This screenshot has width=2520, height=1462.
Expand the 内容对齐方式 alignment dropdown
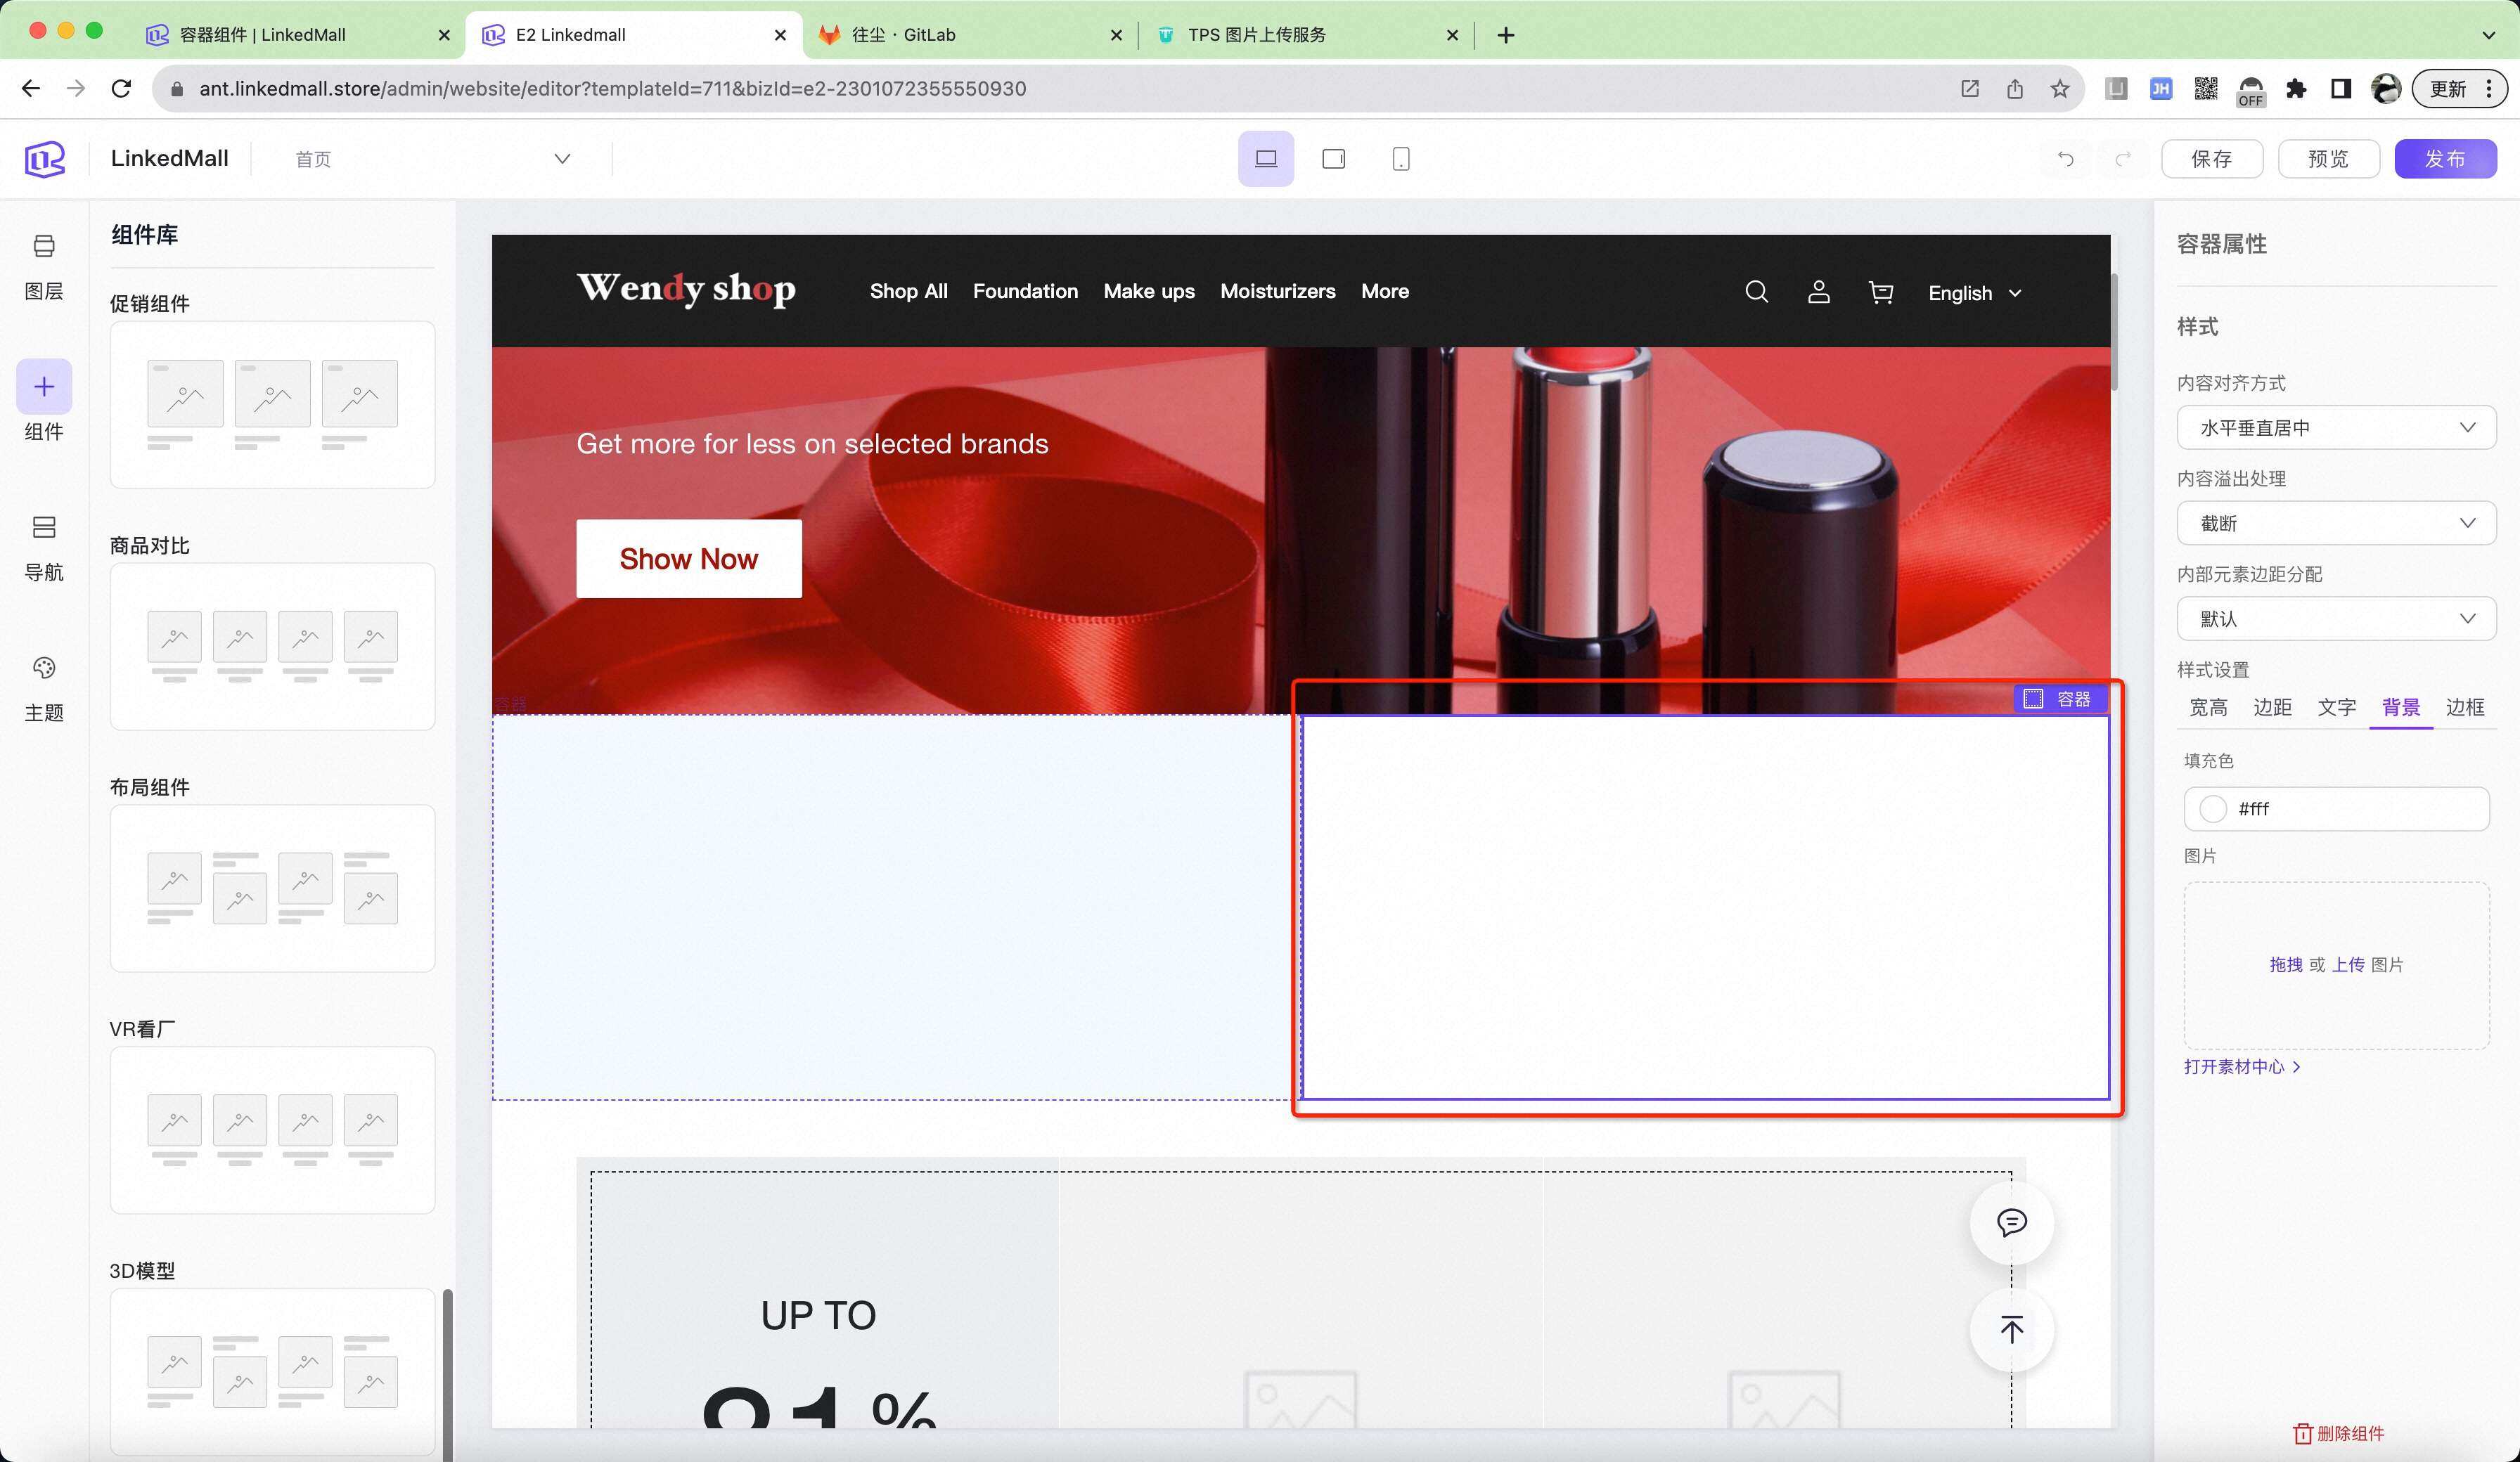point(2336,428)
